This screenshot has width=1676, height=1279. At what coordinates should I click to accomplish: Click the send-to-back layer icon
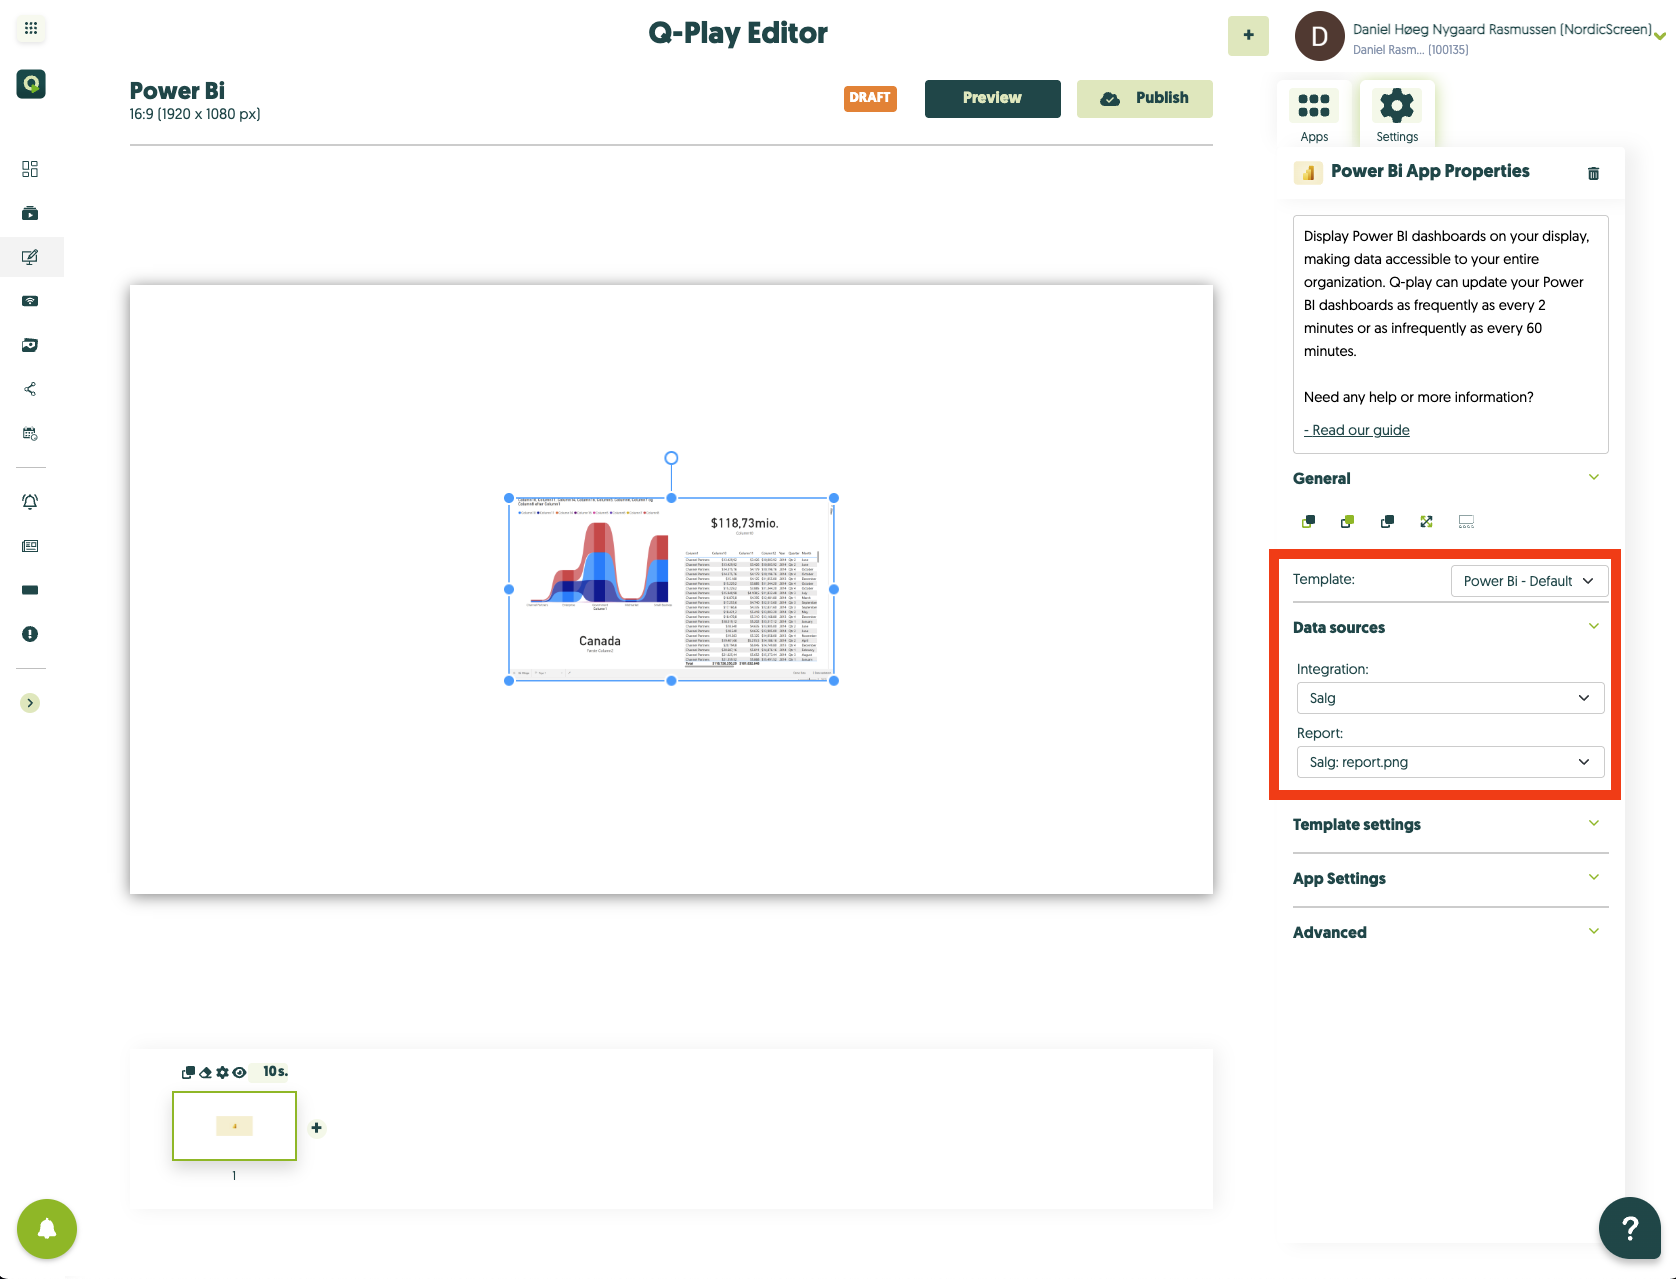pyautogui.click(x=1308, y=522)
